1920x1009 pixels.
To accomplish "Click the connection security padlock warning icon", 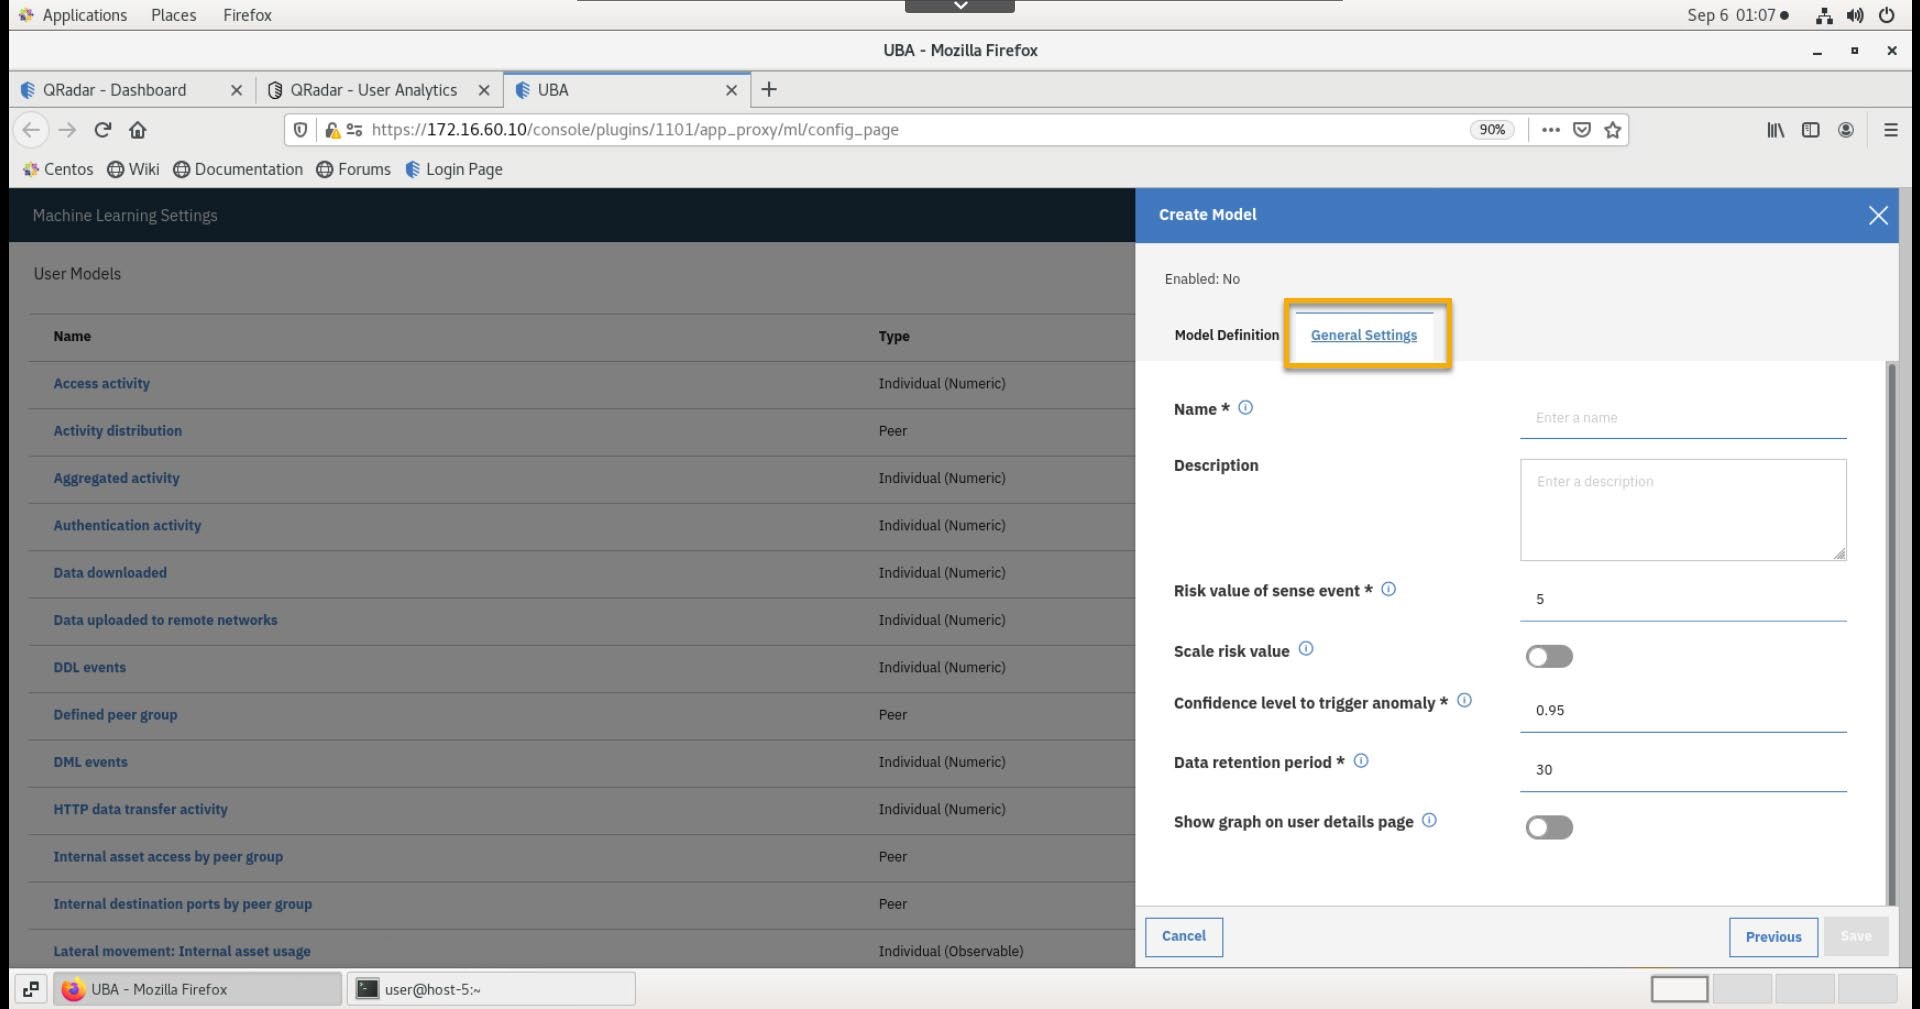I will (333, 130).
